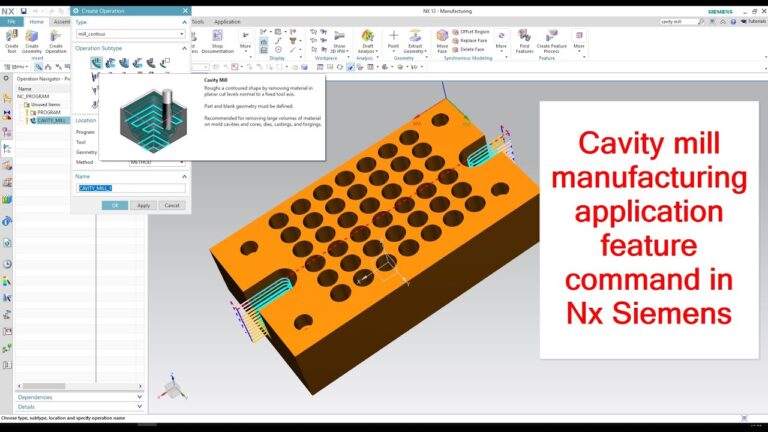Close the Create Operation dialog
The image size is (768, 432).
pos(185,11)
